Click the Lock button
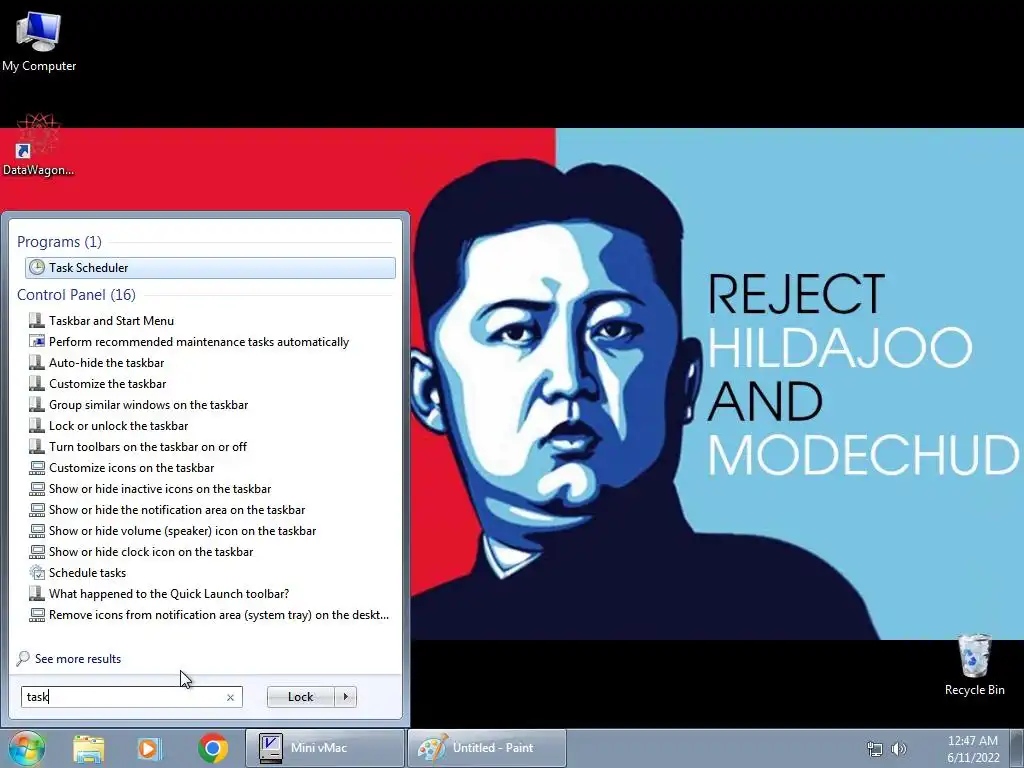Screen dimensions: 1024x768 (300, 697)
